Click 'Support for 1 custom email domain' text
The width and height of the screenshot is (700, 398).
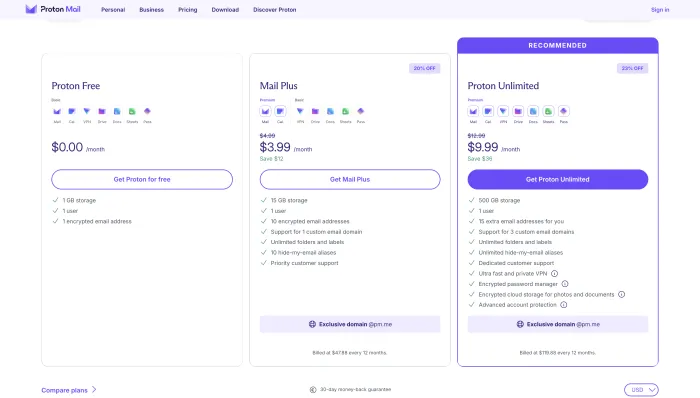point(316,232)
